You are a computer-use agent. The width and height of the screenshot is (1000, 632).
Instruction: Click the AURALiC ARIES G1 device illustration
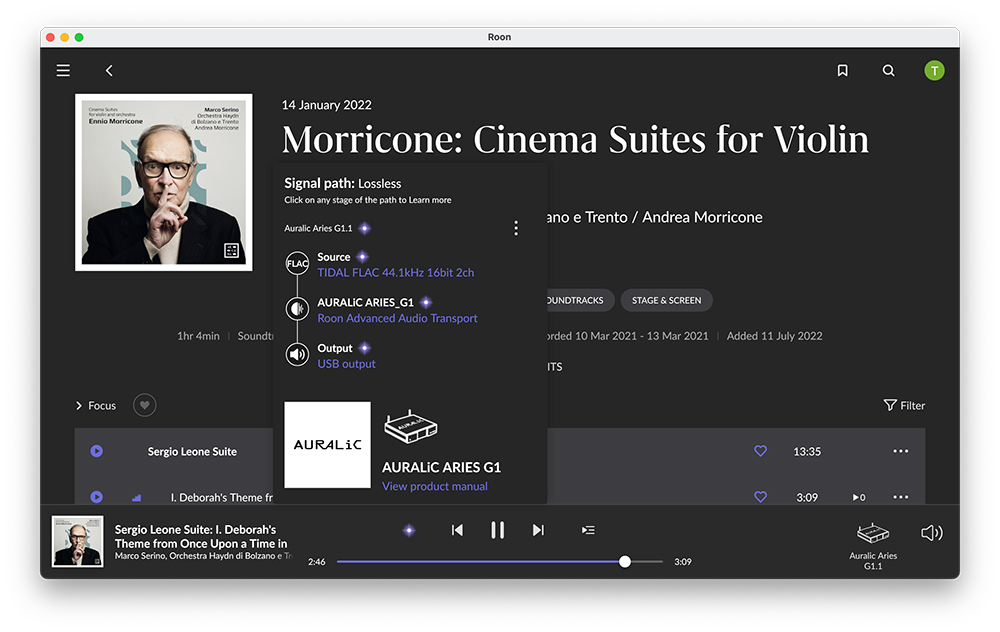pos(411,427)
